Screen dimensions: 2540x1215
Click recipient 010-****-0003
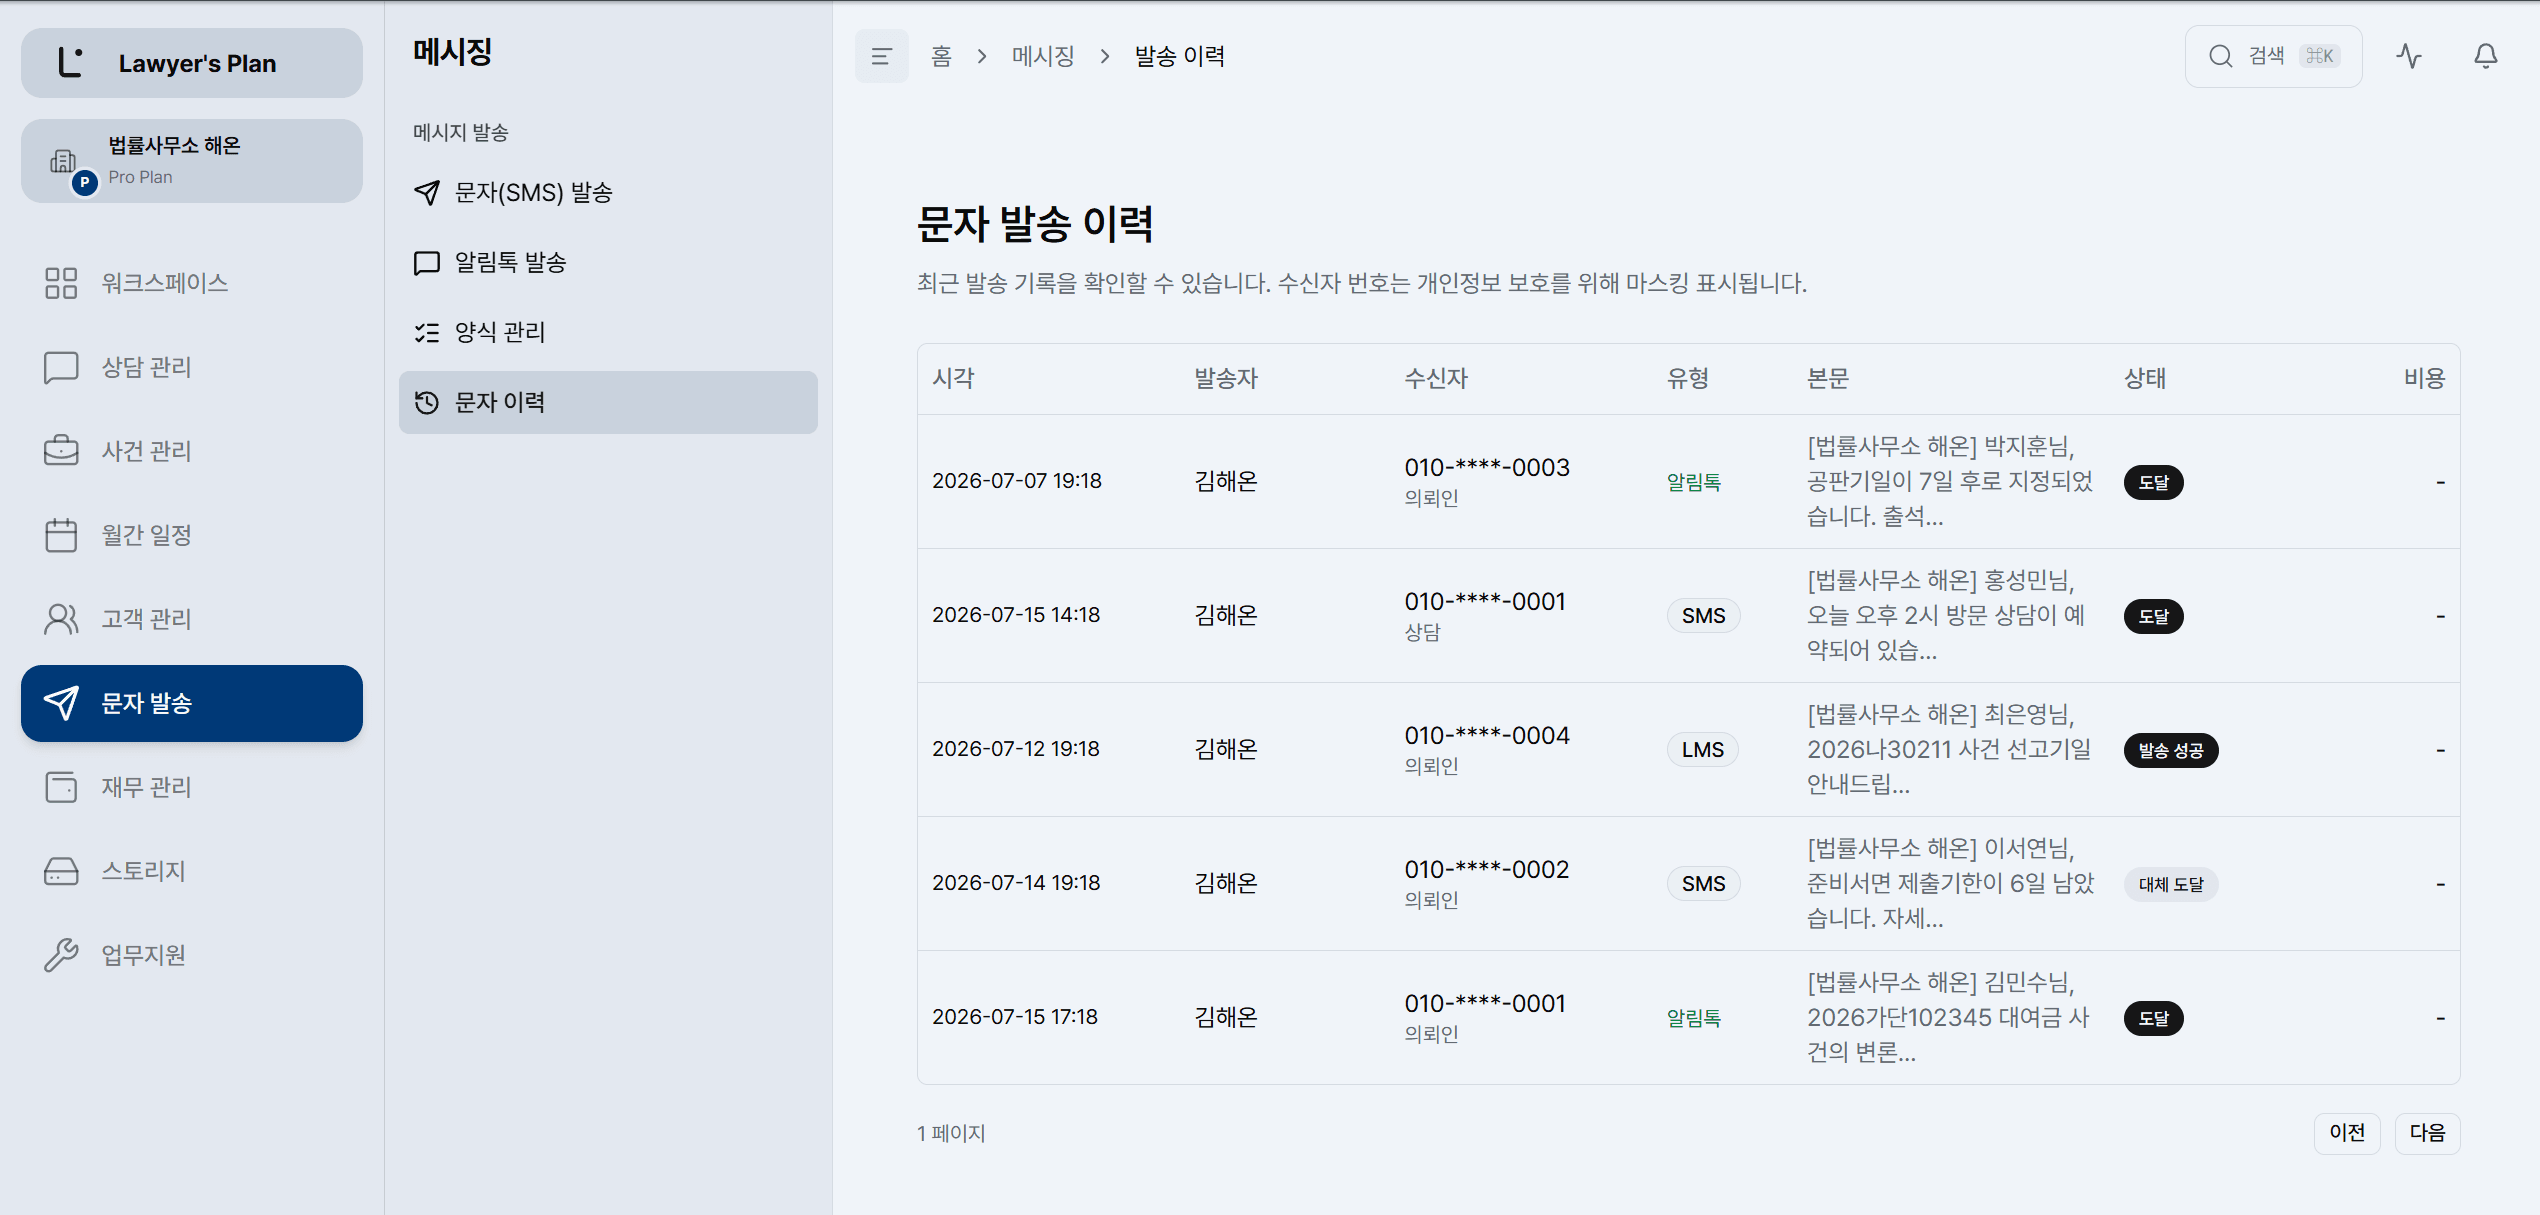tap(1487, 468)
